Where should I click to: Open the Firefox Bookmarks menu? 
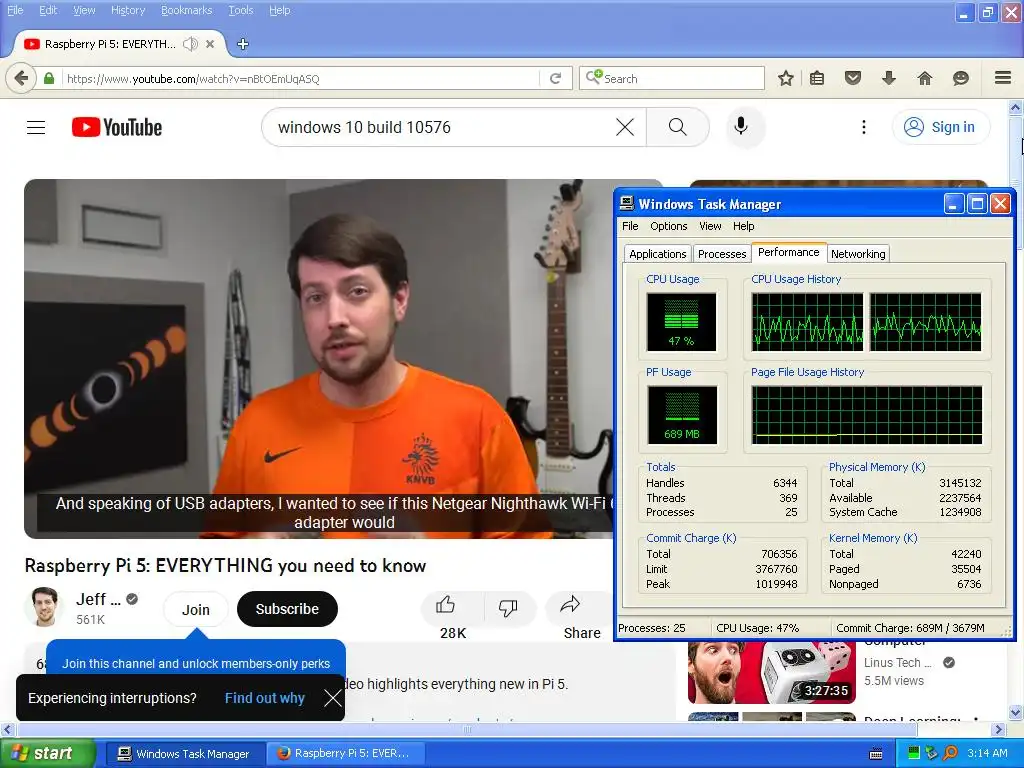point(186,10)
